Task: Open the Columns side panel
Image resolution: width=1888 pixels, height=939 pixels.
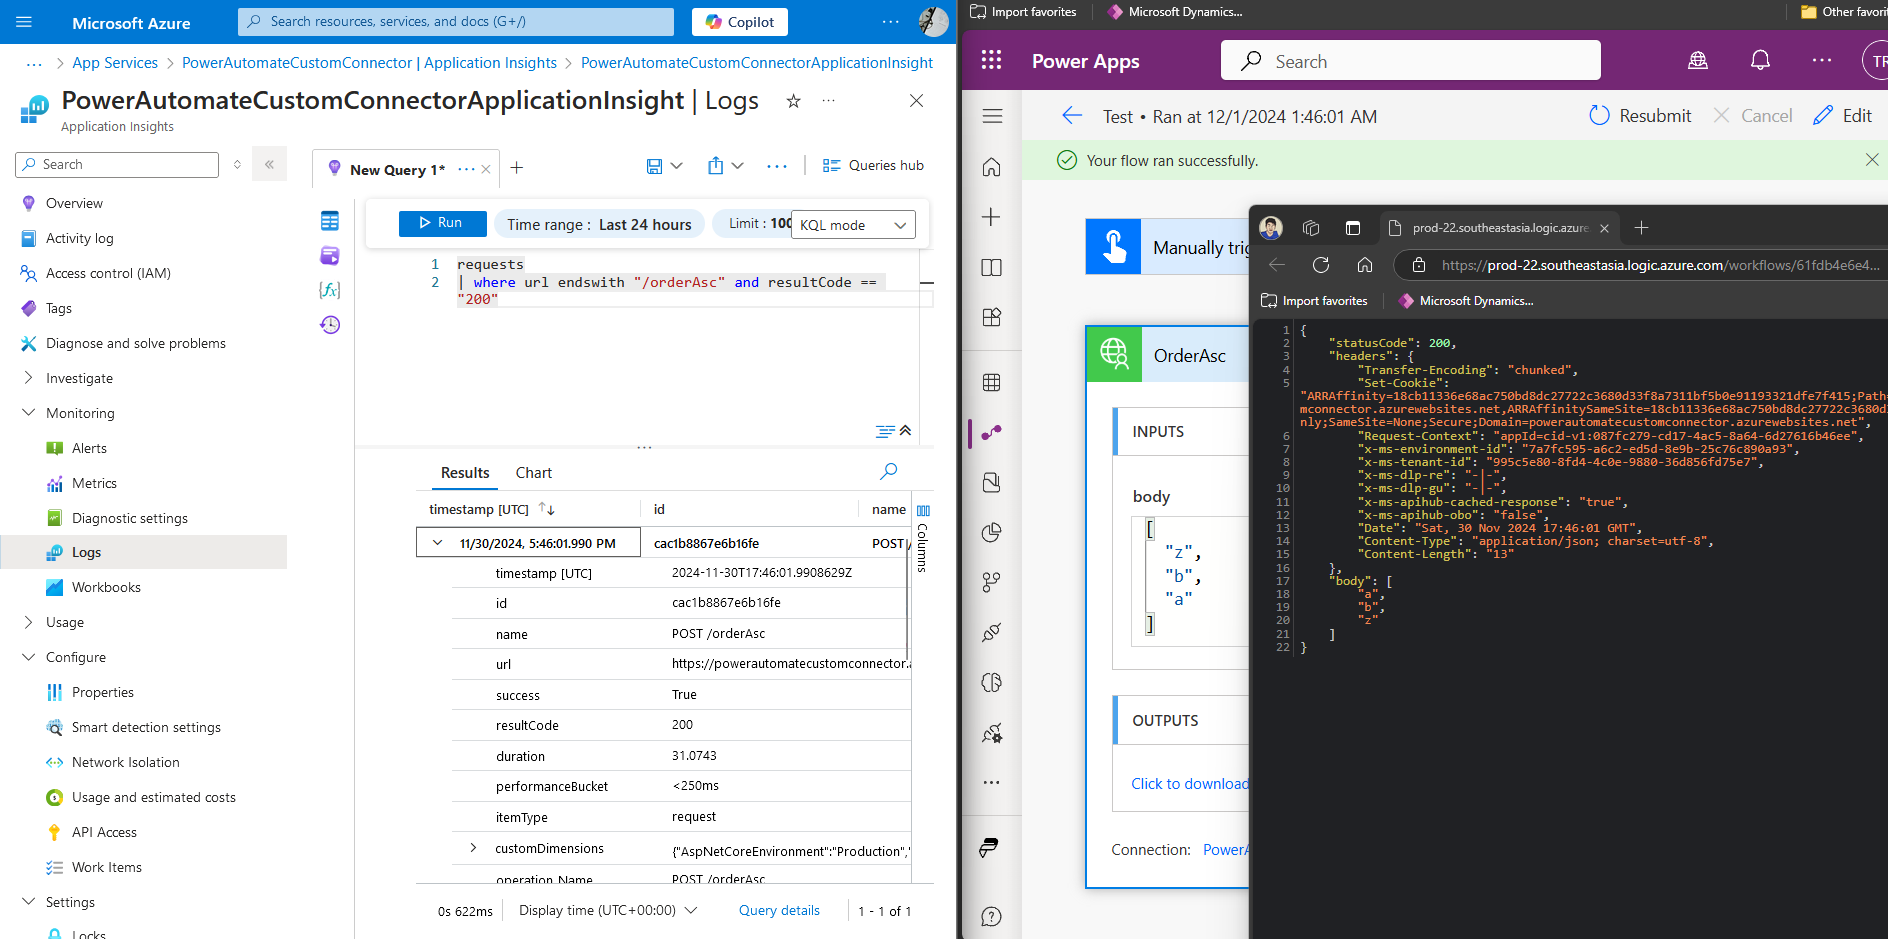Action: 923,538
